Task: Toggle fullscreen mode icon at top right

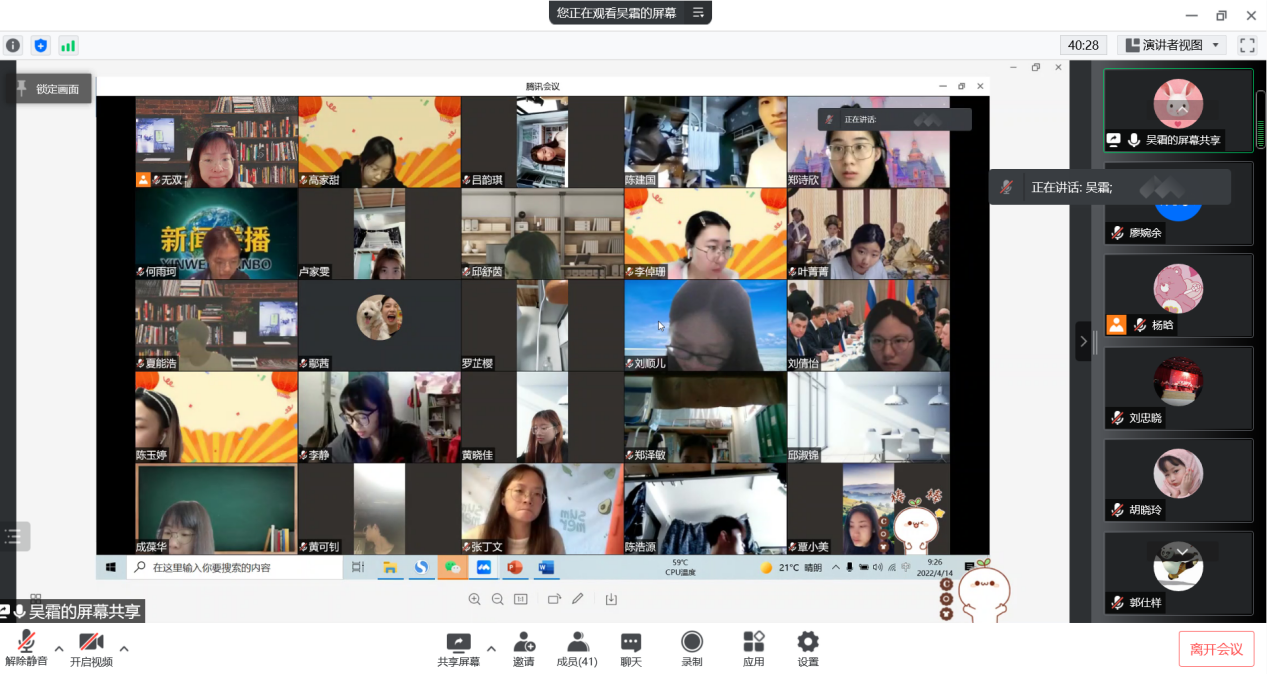Action: click(x=1247, y=45)
